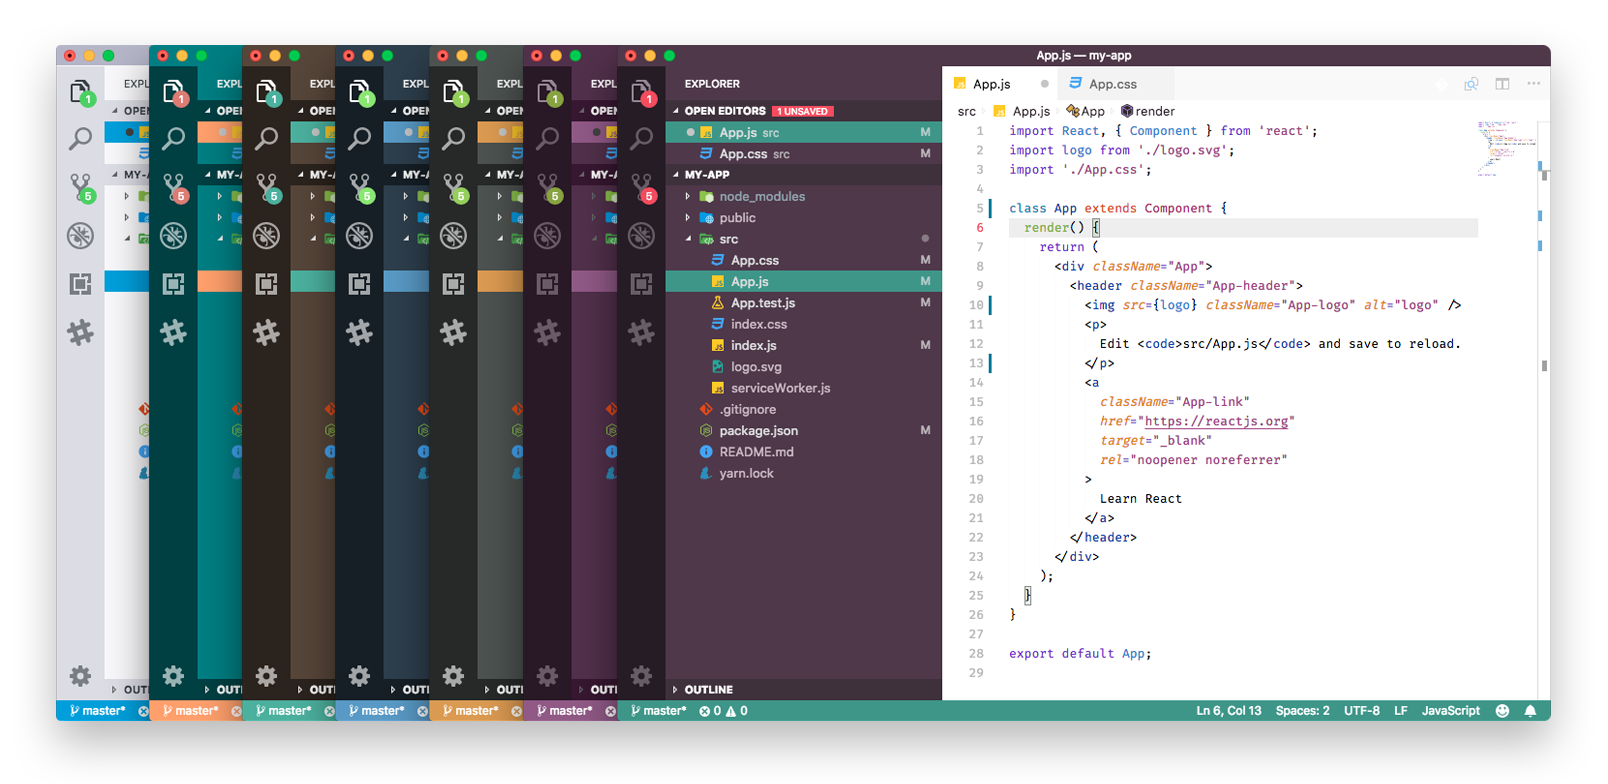Open the Explorer view in the frontmost window's activity bar
This screenshot has height=784, width=1608.
[641, 92]
